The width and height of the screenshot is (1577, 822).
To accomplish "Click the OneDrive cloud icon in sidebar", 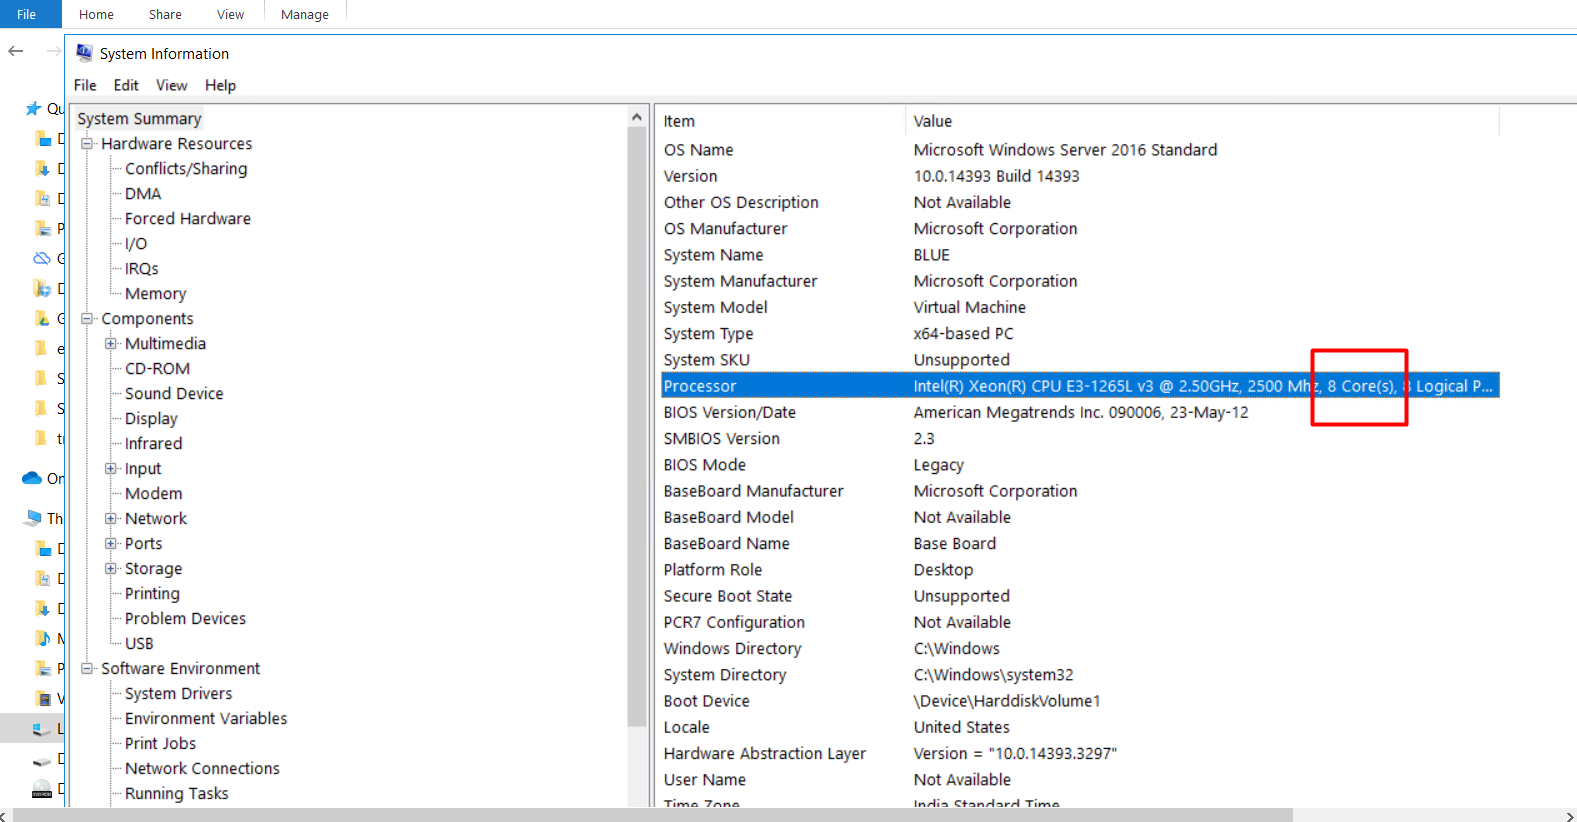I will (32, 478).
